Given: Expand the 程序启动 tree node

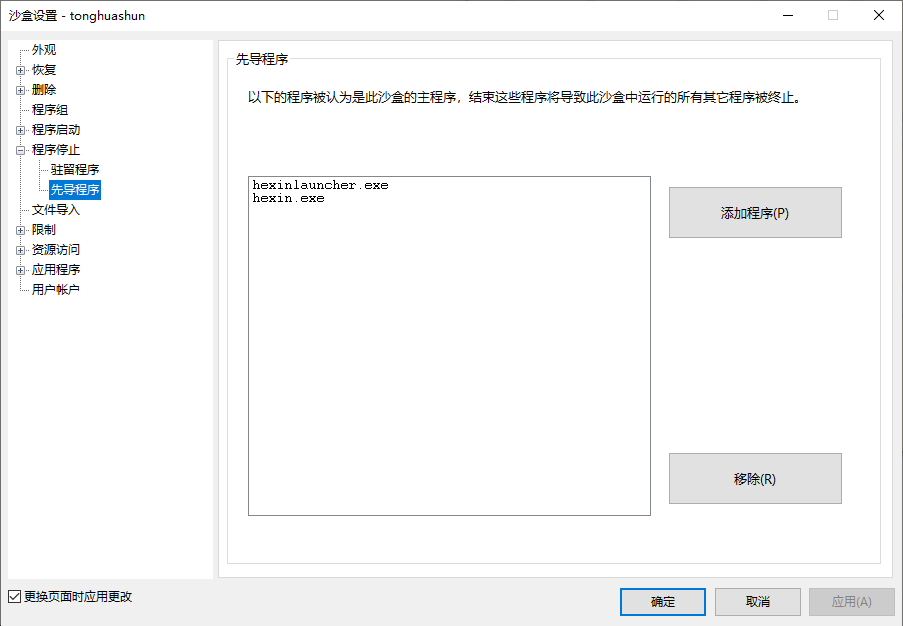Looking at the screenshot, I should pyautogui.click(x=20, y=130).
